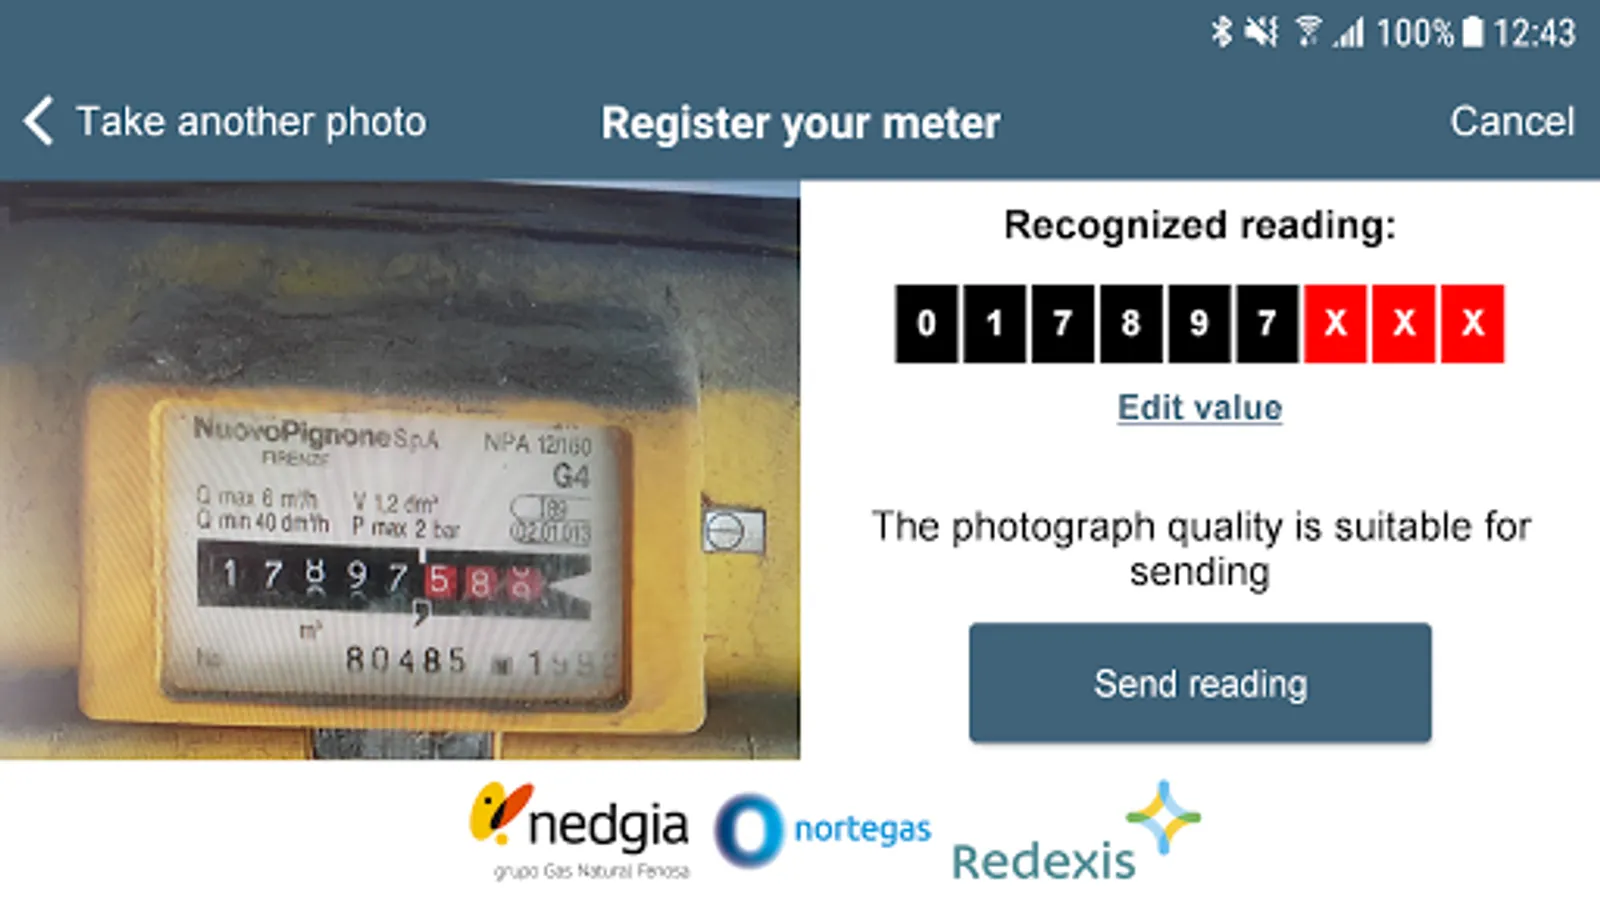
Task: Select the first digit box showing 0
Action: (x=927, y=323)
